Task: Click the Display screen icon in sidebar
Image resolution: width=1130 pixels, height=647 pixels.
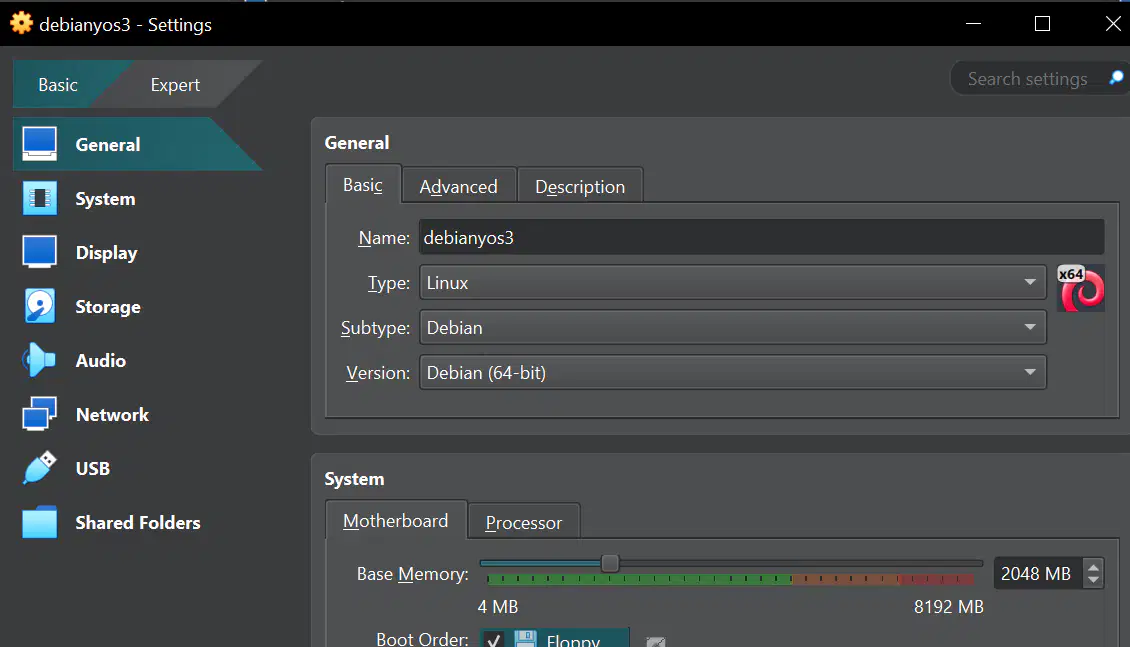Action: [x=40, y=252]
